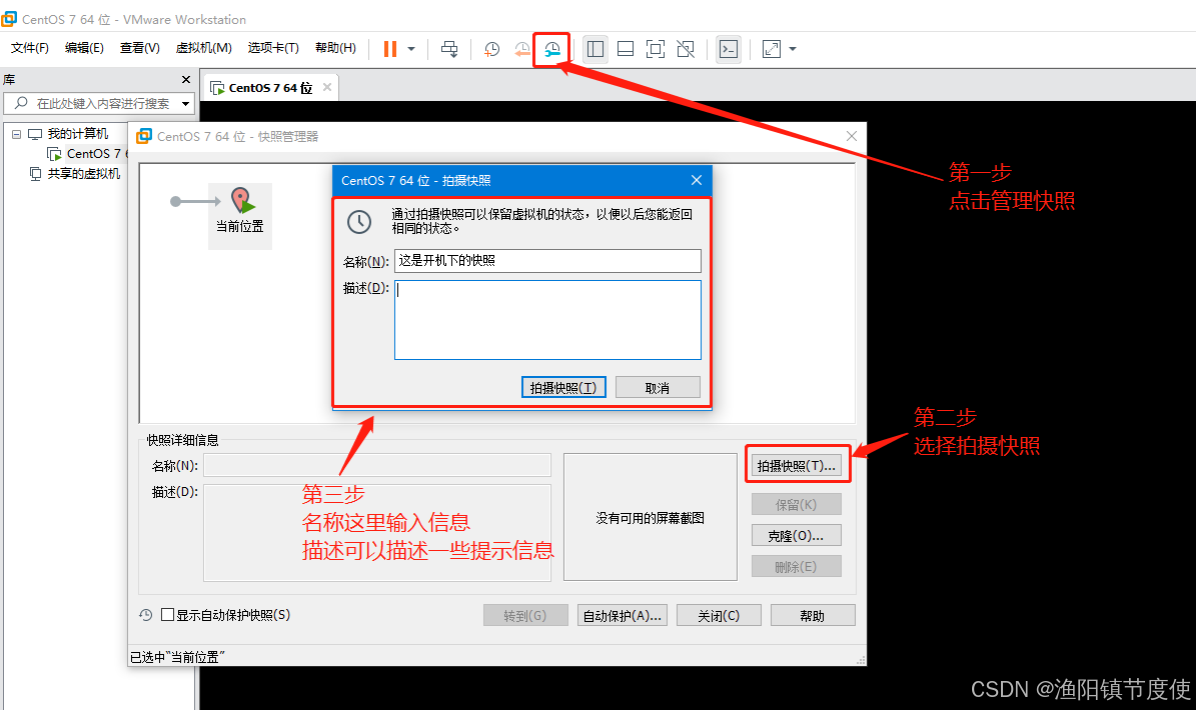Open the power options dropdown arrow next to pause
This screenshot has height=710, width=1196.
411,49
